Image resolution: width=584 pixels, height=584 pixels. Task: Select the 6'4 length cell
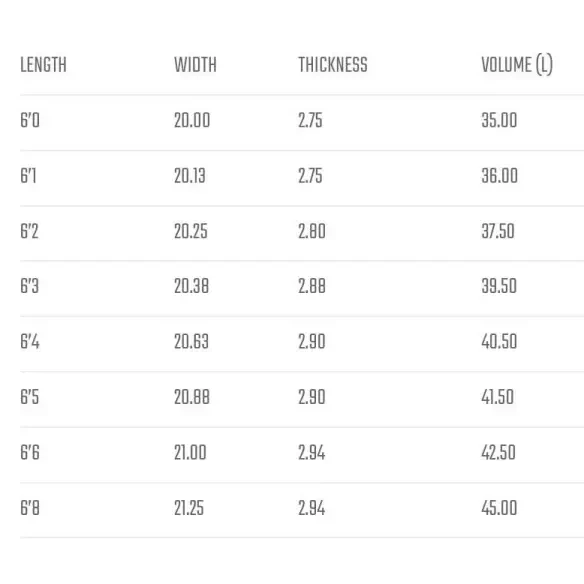pyautogui.click(x=30, y=342)
